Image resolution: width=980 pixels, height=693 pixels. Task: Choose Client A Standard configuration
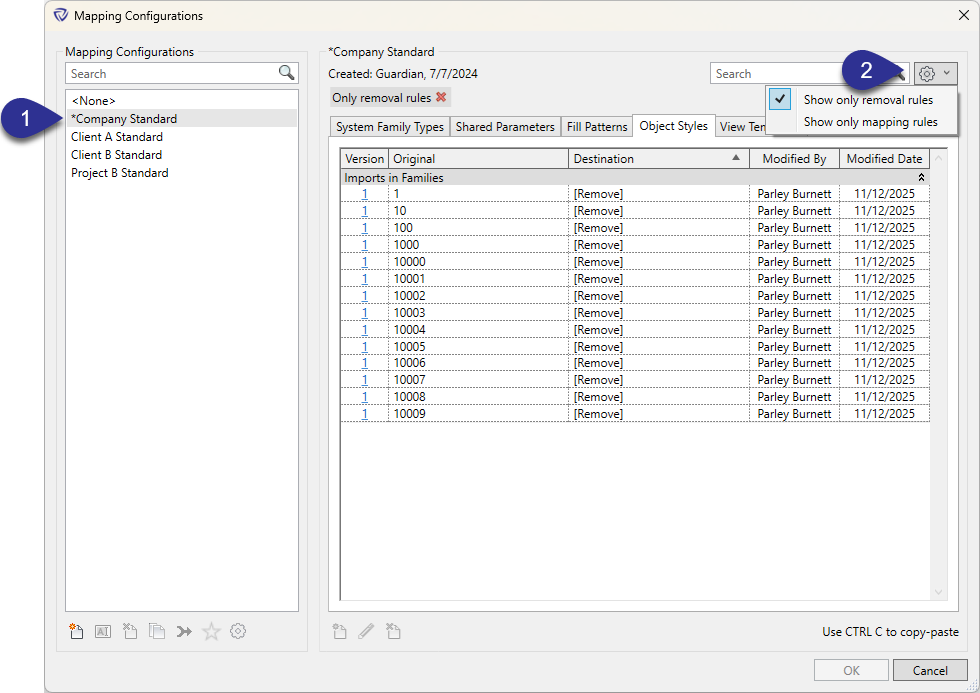pyautogui.click(x=182, y=137)
